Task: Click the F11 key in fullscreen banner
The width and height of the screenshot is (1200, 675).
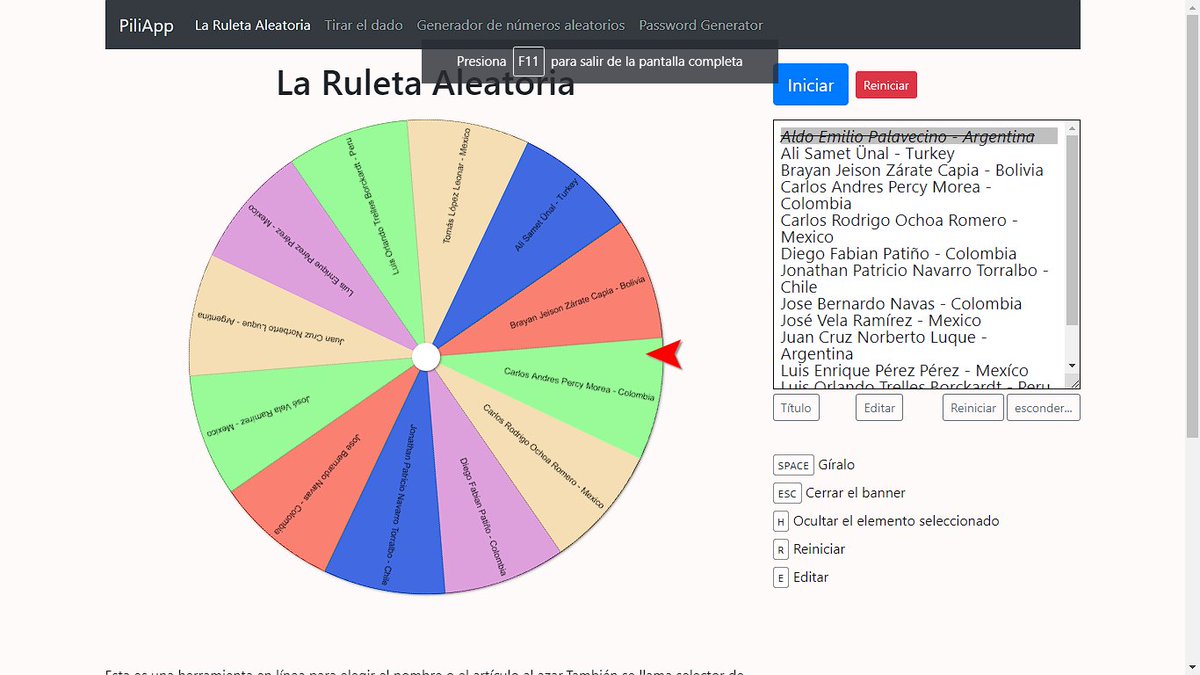Action: point(529,62)
